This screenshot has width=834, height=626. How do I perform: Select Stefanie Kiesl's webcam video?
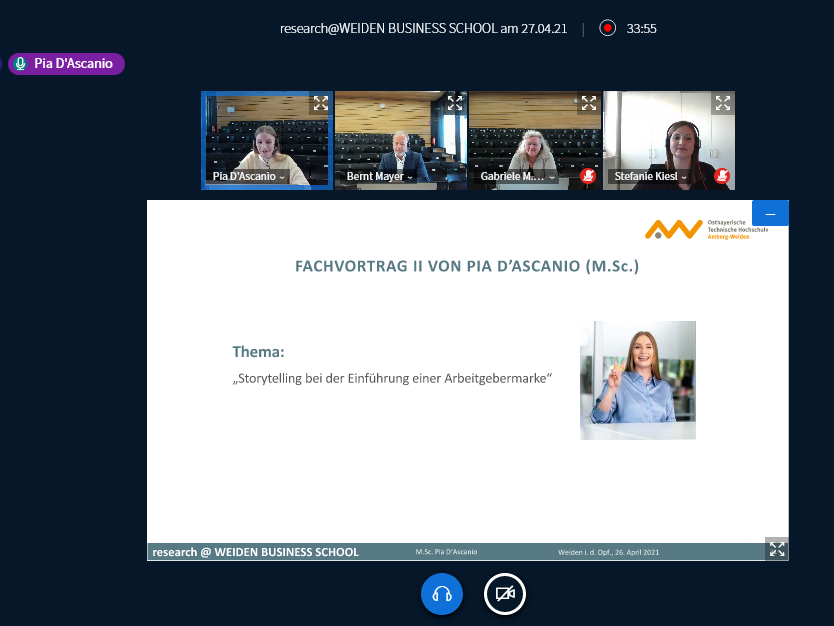pos(669,140)
